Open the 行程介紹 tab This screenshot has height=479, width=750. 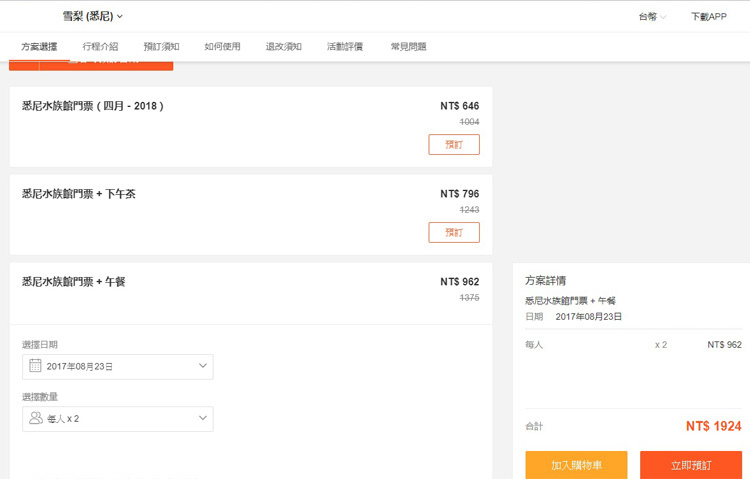(100, 46)
